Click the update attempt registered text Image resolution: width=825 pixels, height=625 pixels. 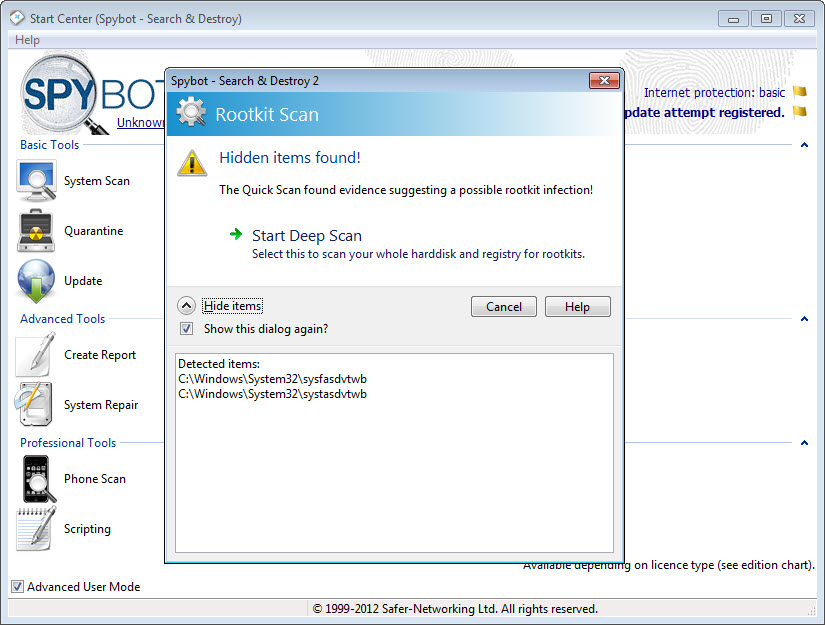704,113
